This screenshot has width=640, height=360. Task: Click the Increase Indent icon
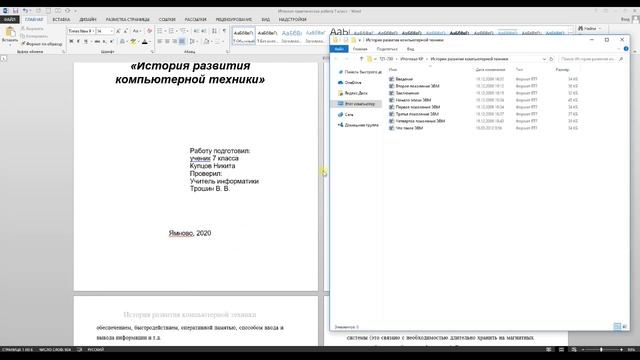point(204,31)
